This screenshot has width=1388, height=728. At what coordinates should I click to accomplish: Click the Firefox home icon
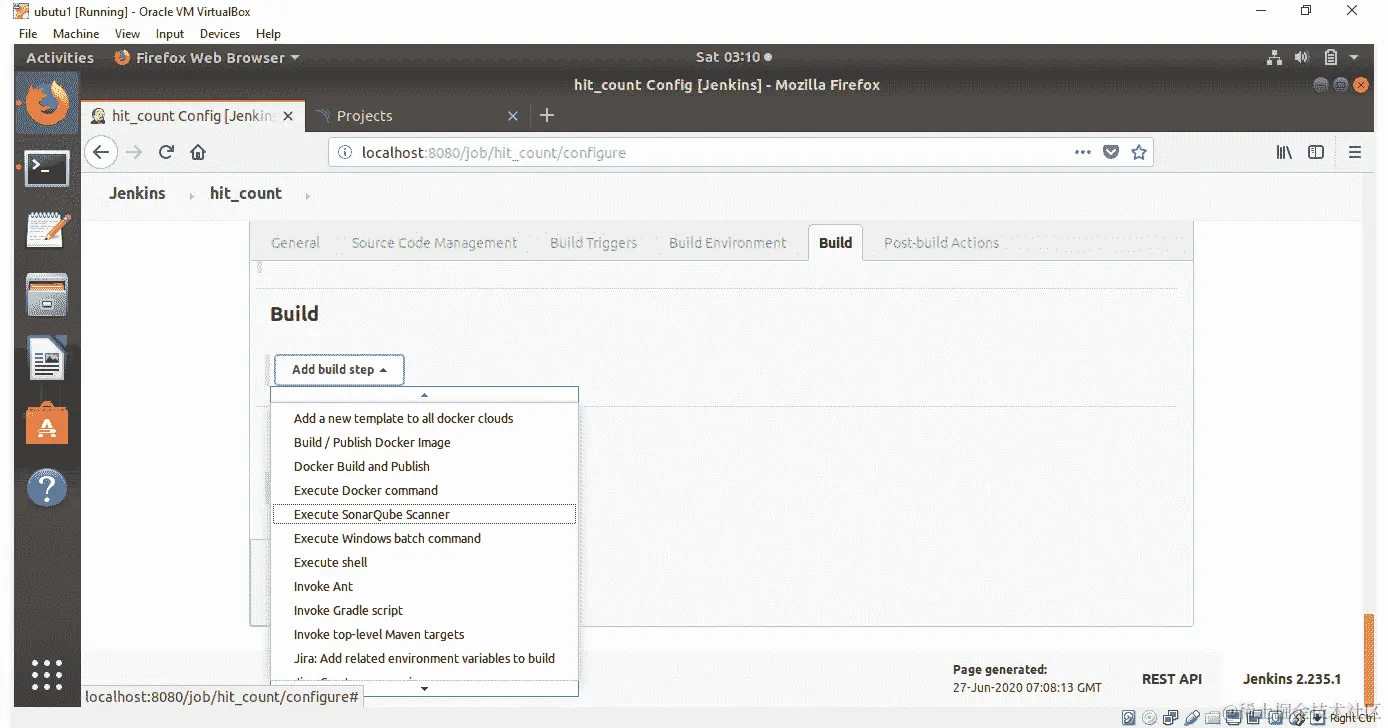click(x=198, y=151)
